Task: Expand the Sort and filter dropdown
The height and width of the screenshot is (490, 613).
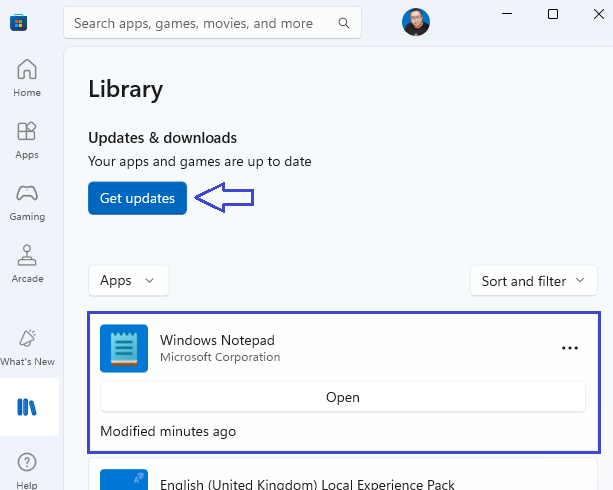Action: coord(533,281)
